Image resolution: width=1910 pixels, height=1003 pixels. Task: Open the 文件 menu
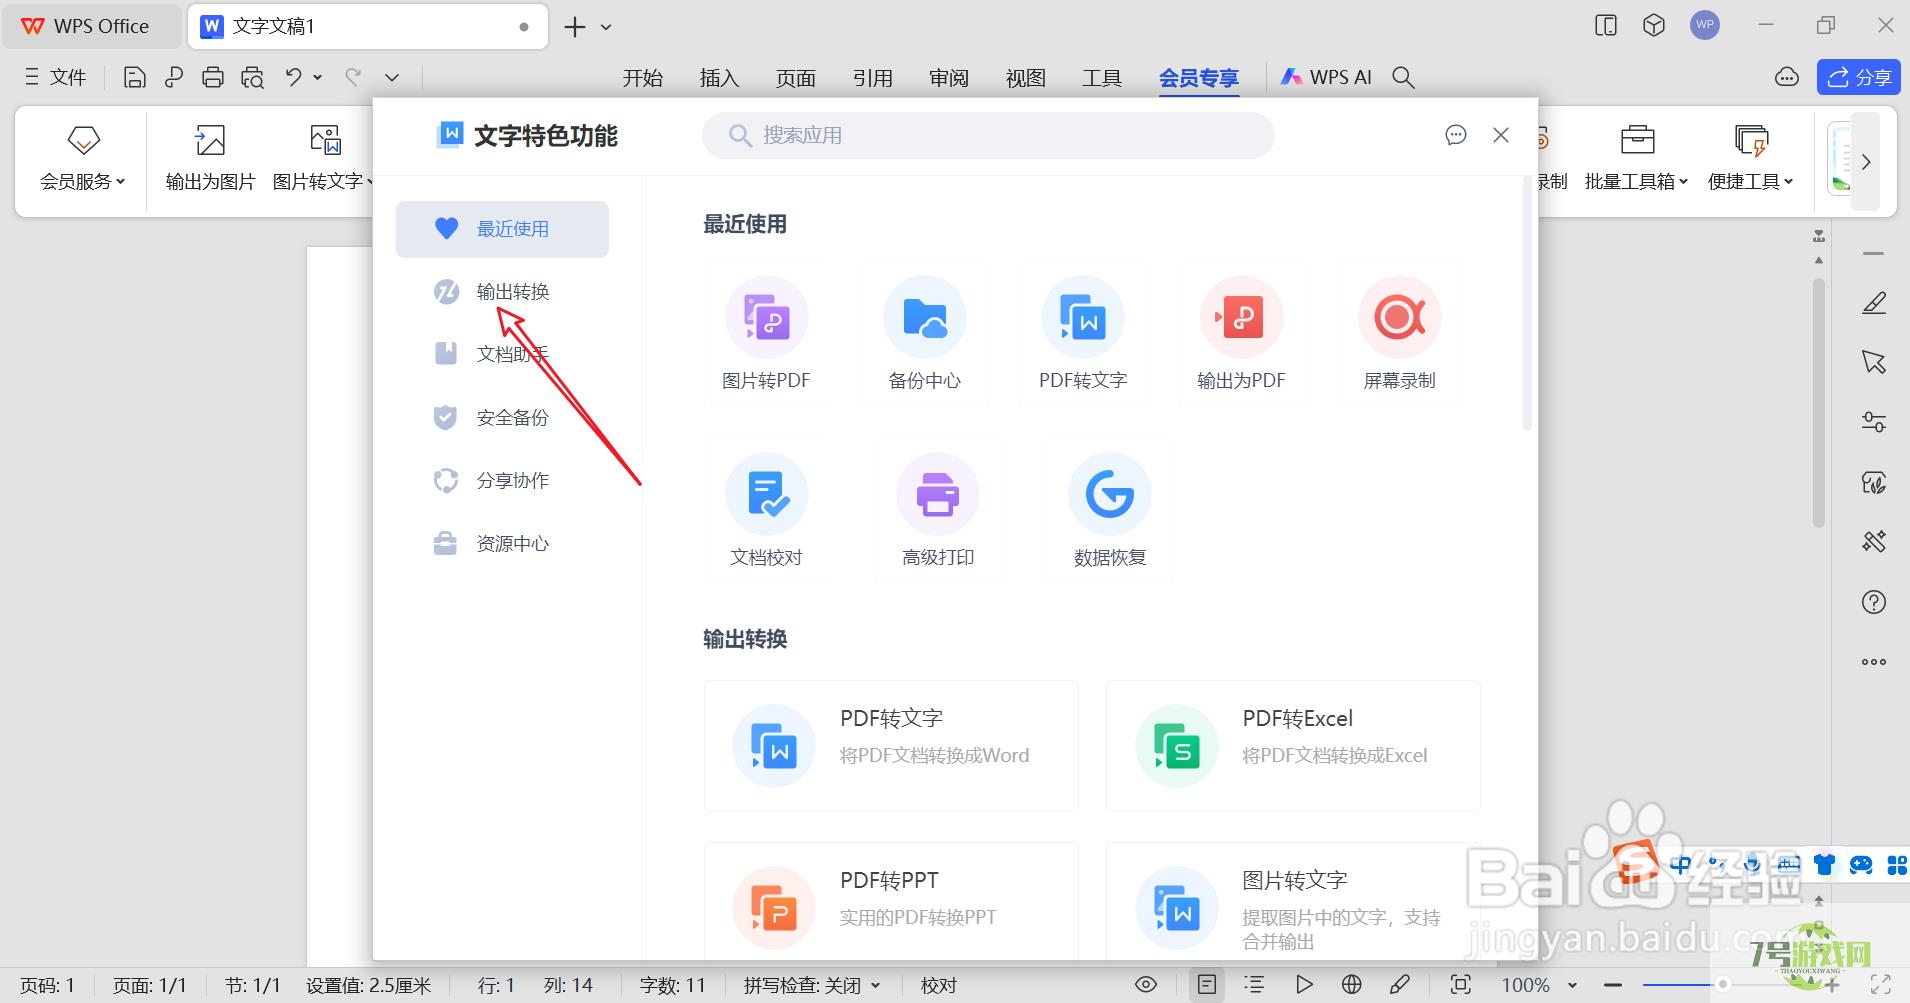tap(55, 77)
